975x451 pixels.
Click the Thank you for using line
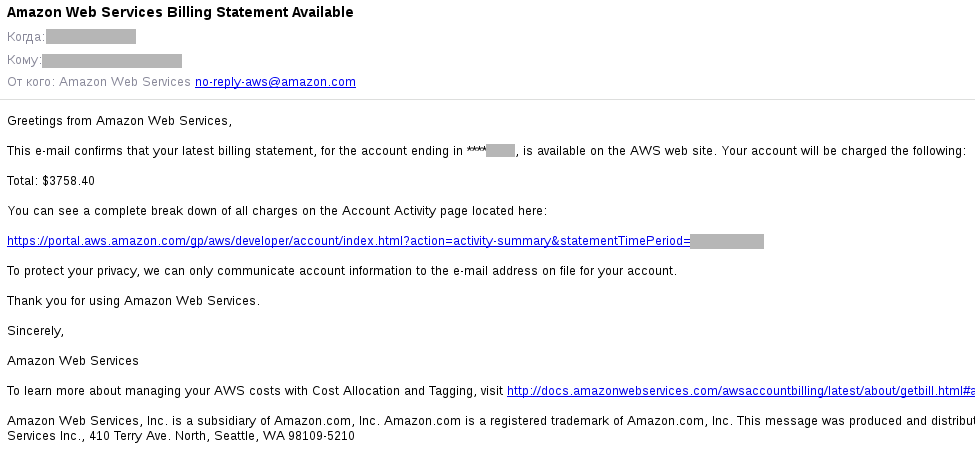[134, 300]
